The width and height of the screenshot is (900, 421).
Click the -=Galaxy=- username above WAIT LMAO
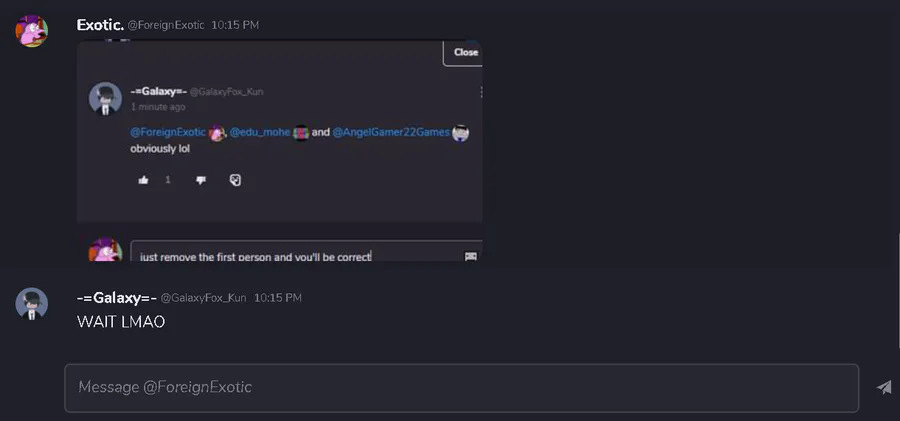tap(117, 298)
